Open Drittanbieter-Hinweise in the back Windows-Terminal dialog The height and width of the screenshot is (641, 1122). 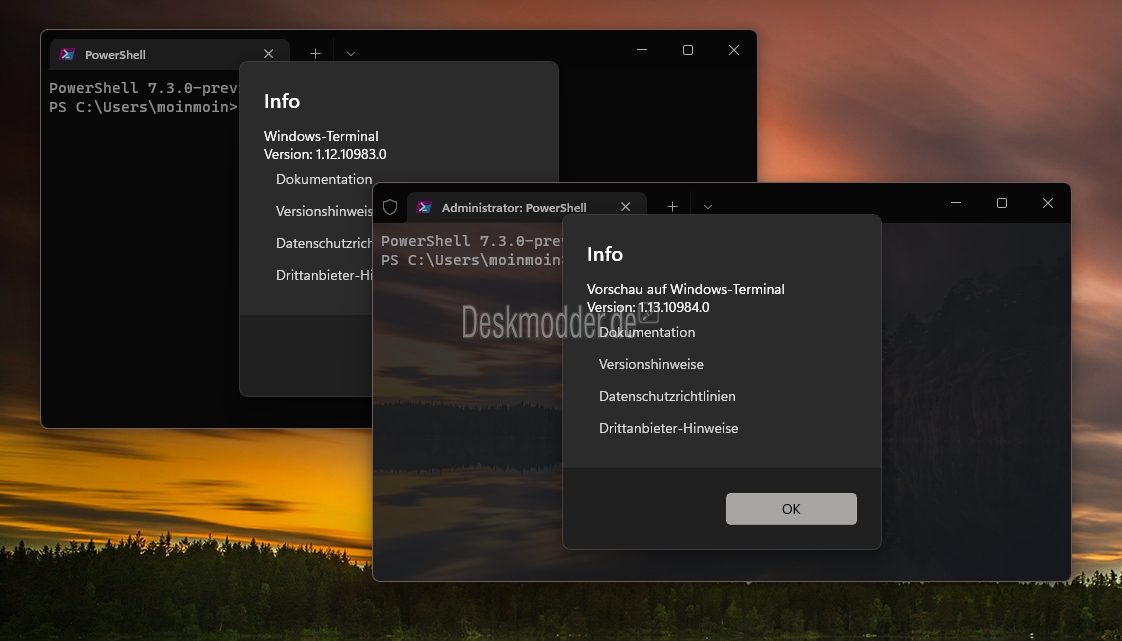324,275
